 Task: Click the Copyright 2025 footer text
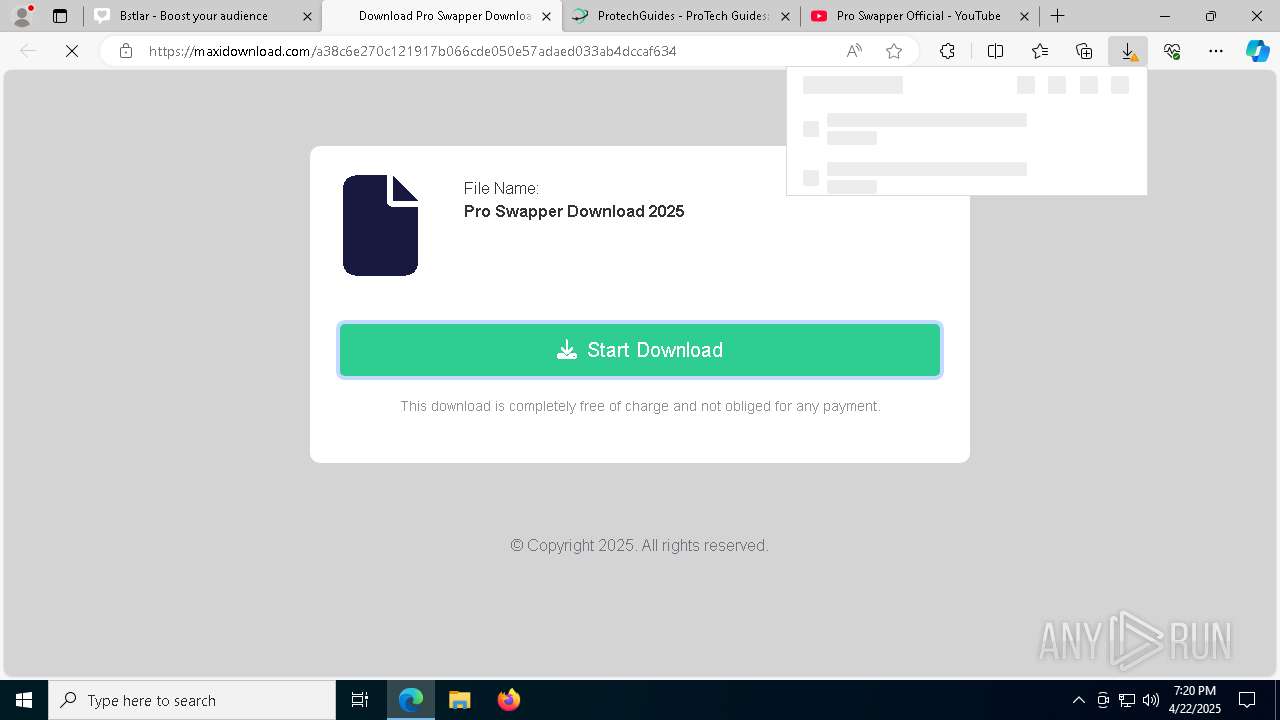coord(639,545)
